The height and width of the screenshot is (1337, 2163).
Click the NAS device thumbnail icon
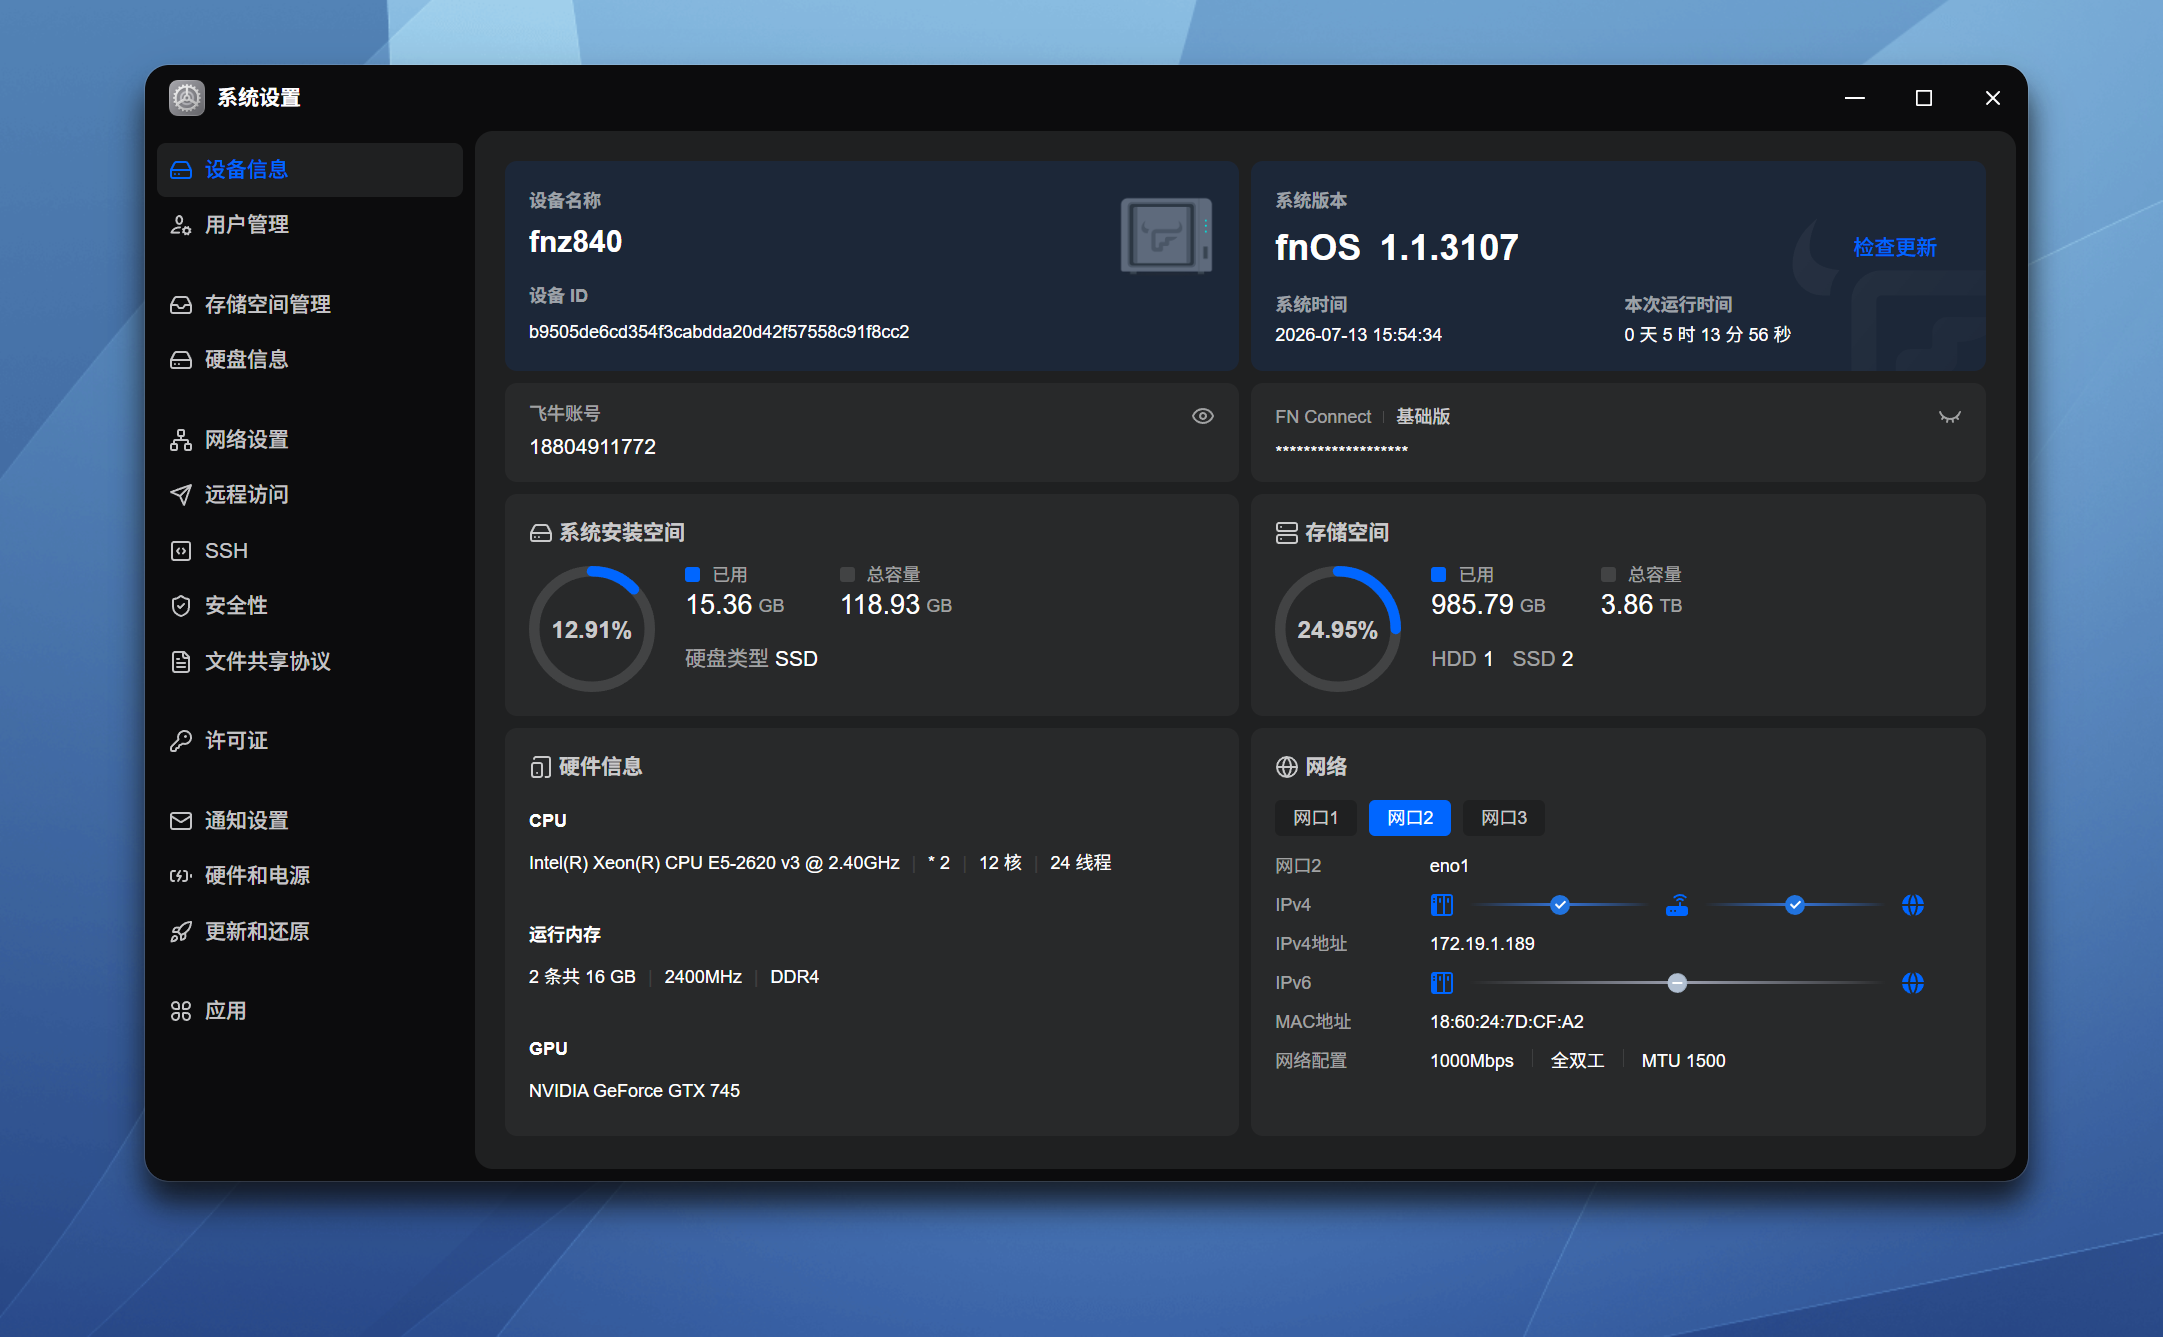(1166, 236)
